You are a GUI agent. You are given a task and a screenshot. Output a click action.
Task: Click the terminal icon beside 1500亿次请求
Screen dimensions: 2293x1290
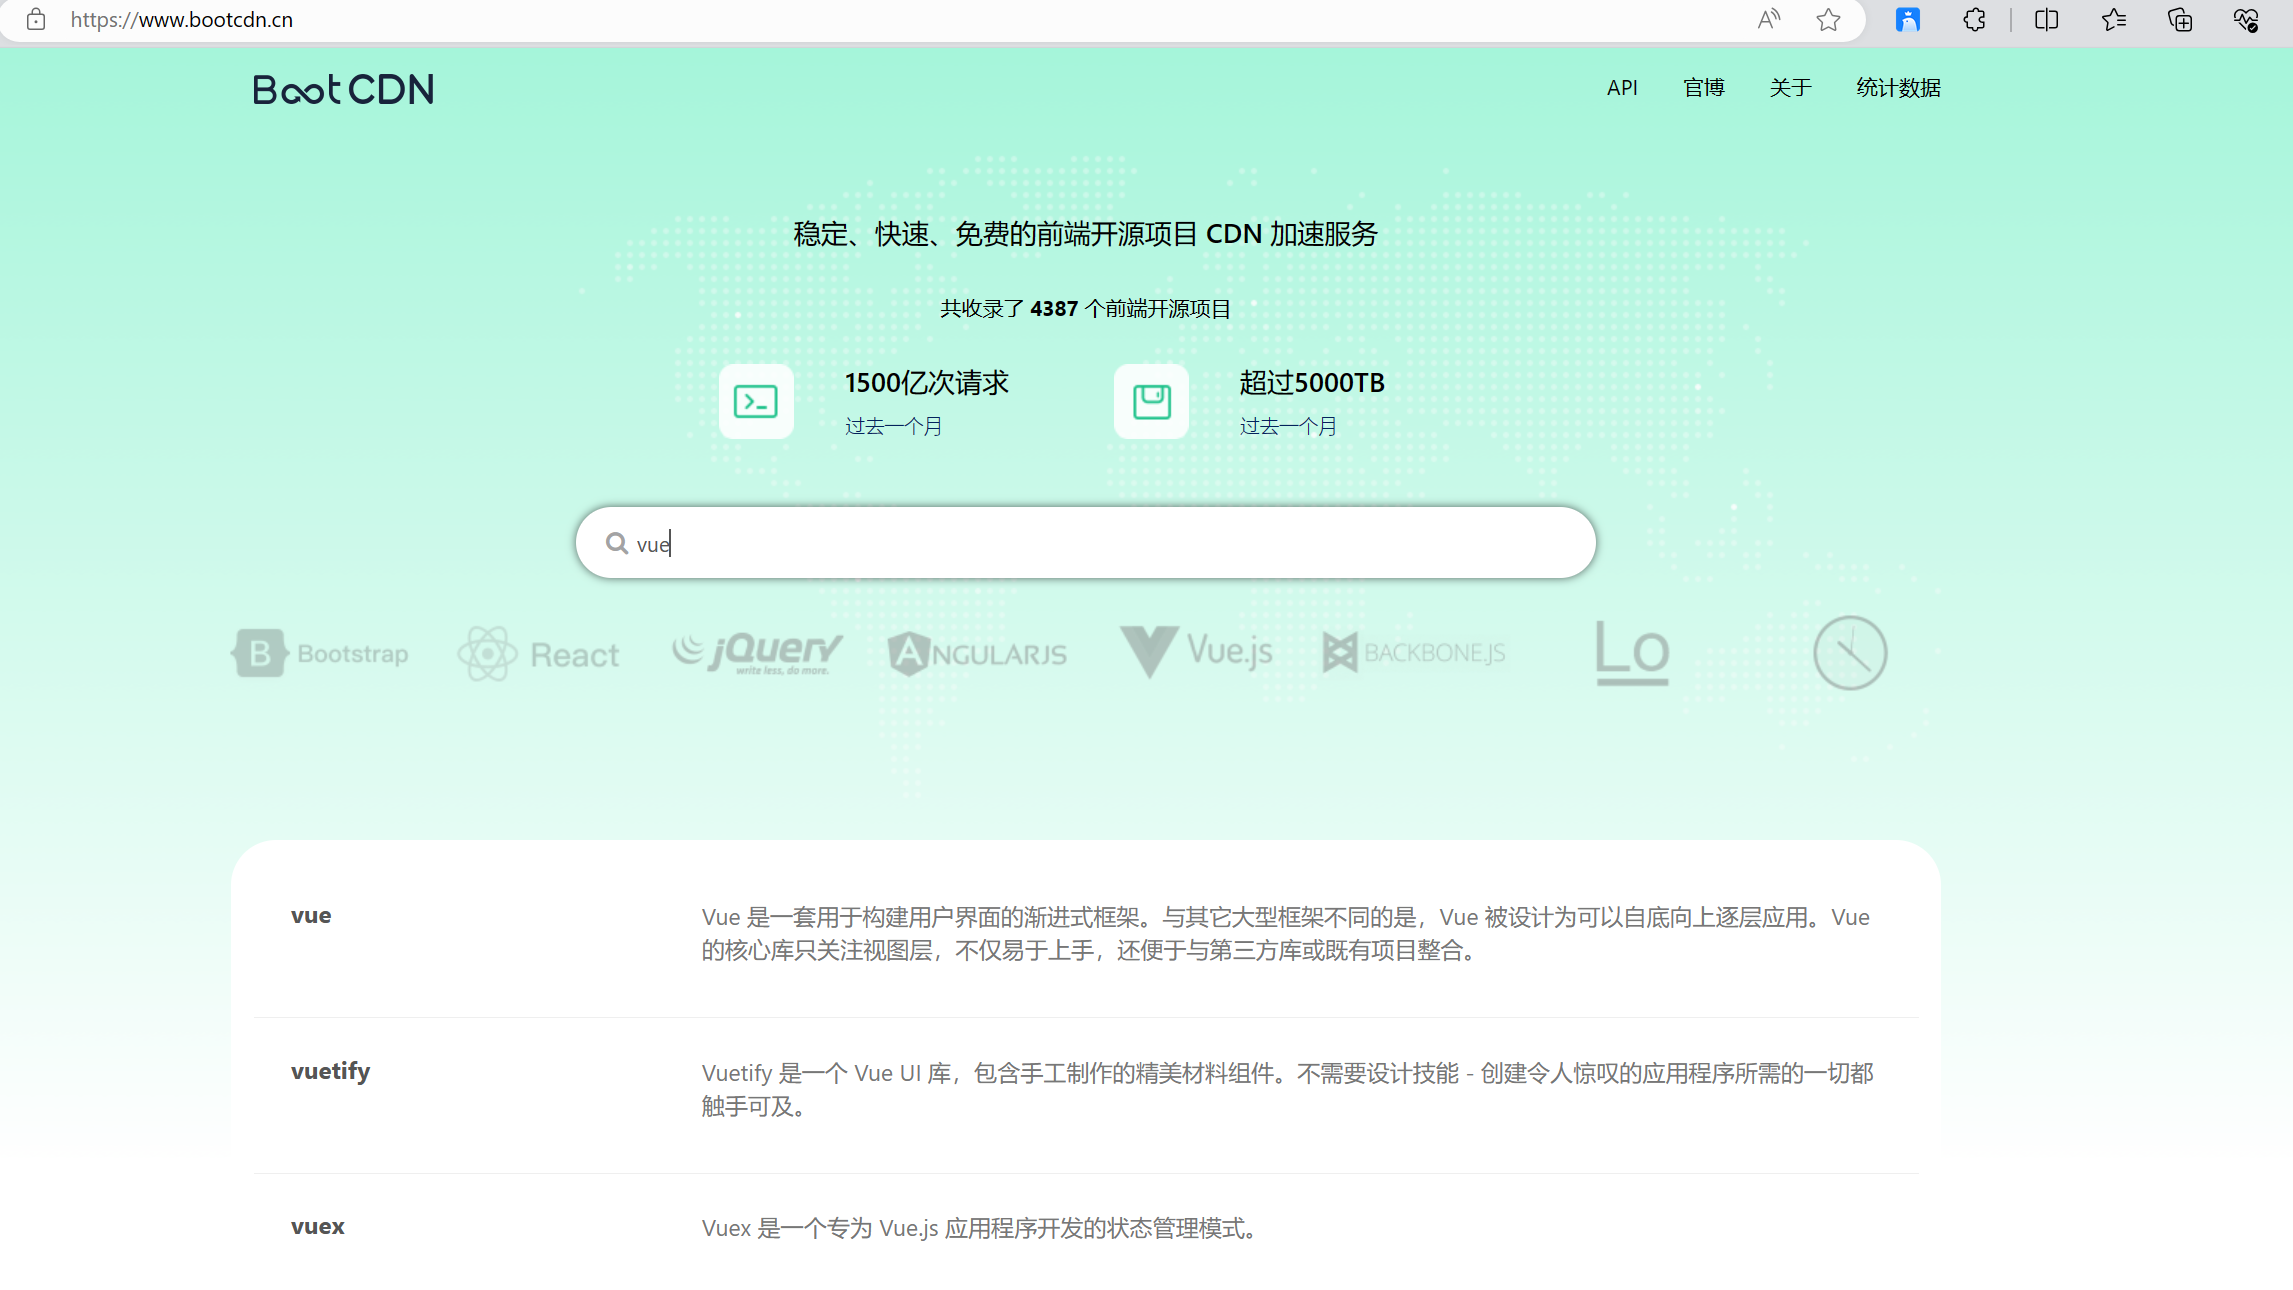point(756,401)
